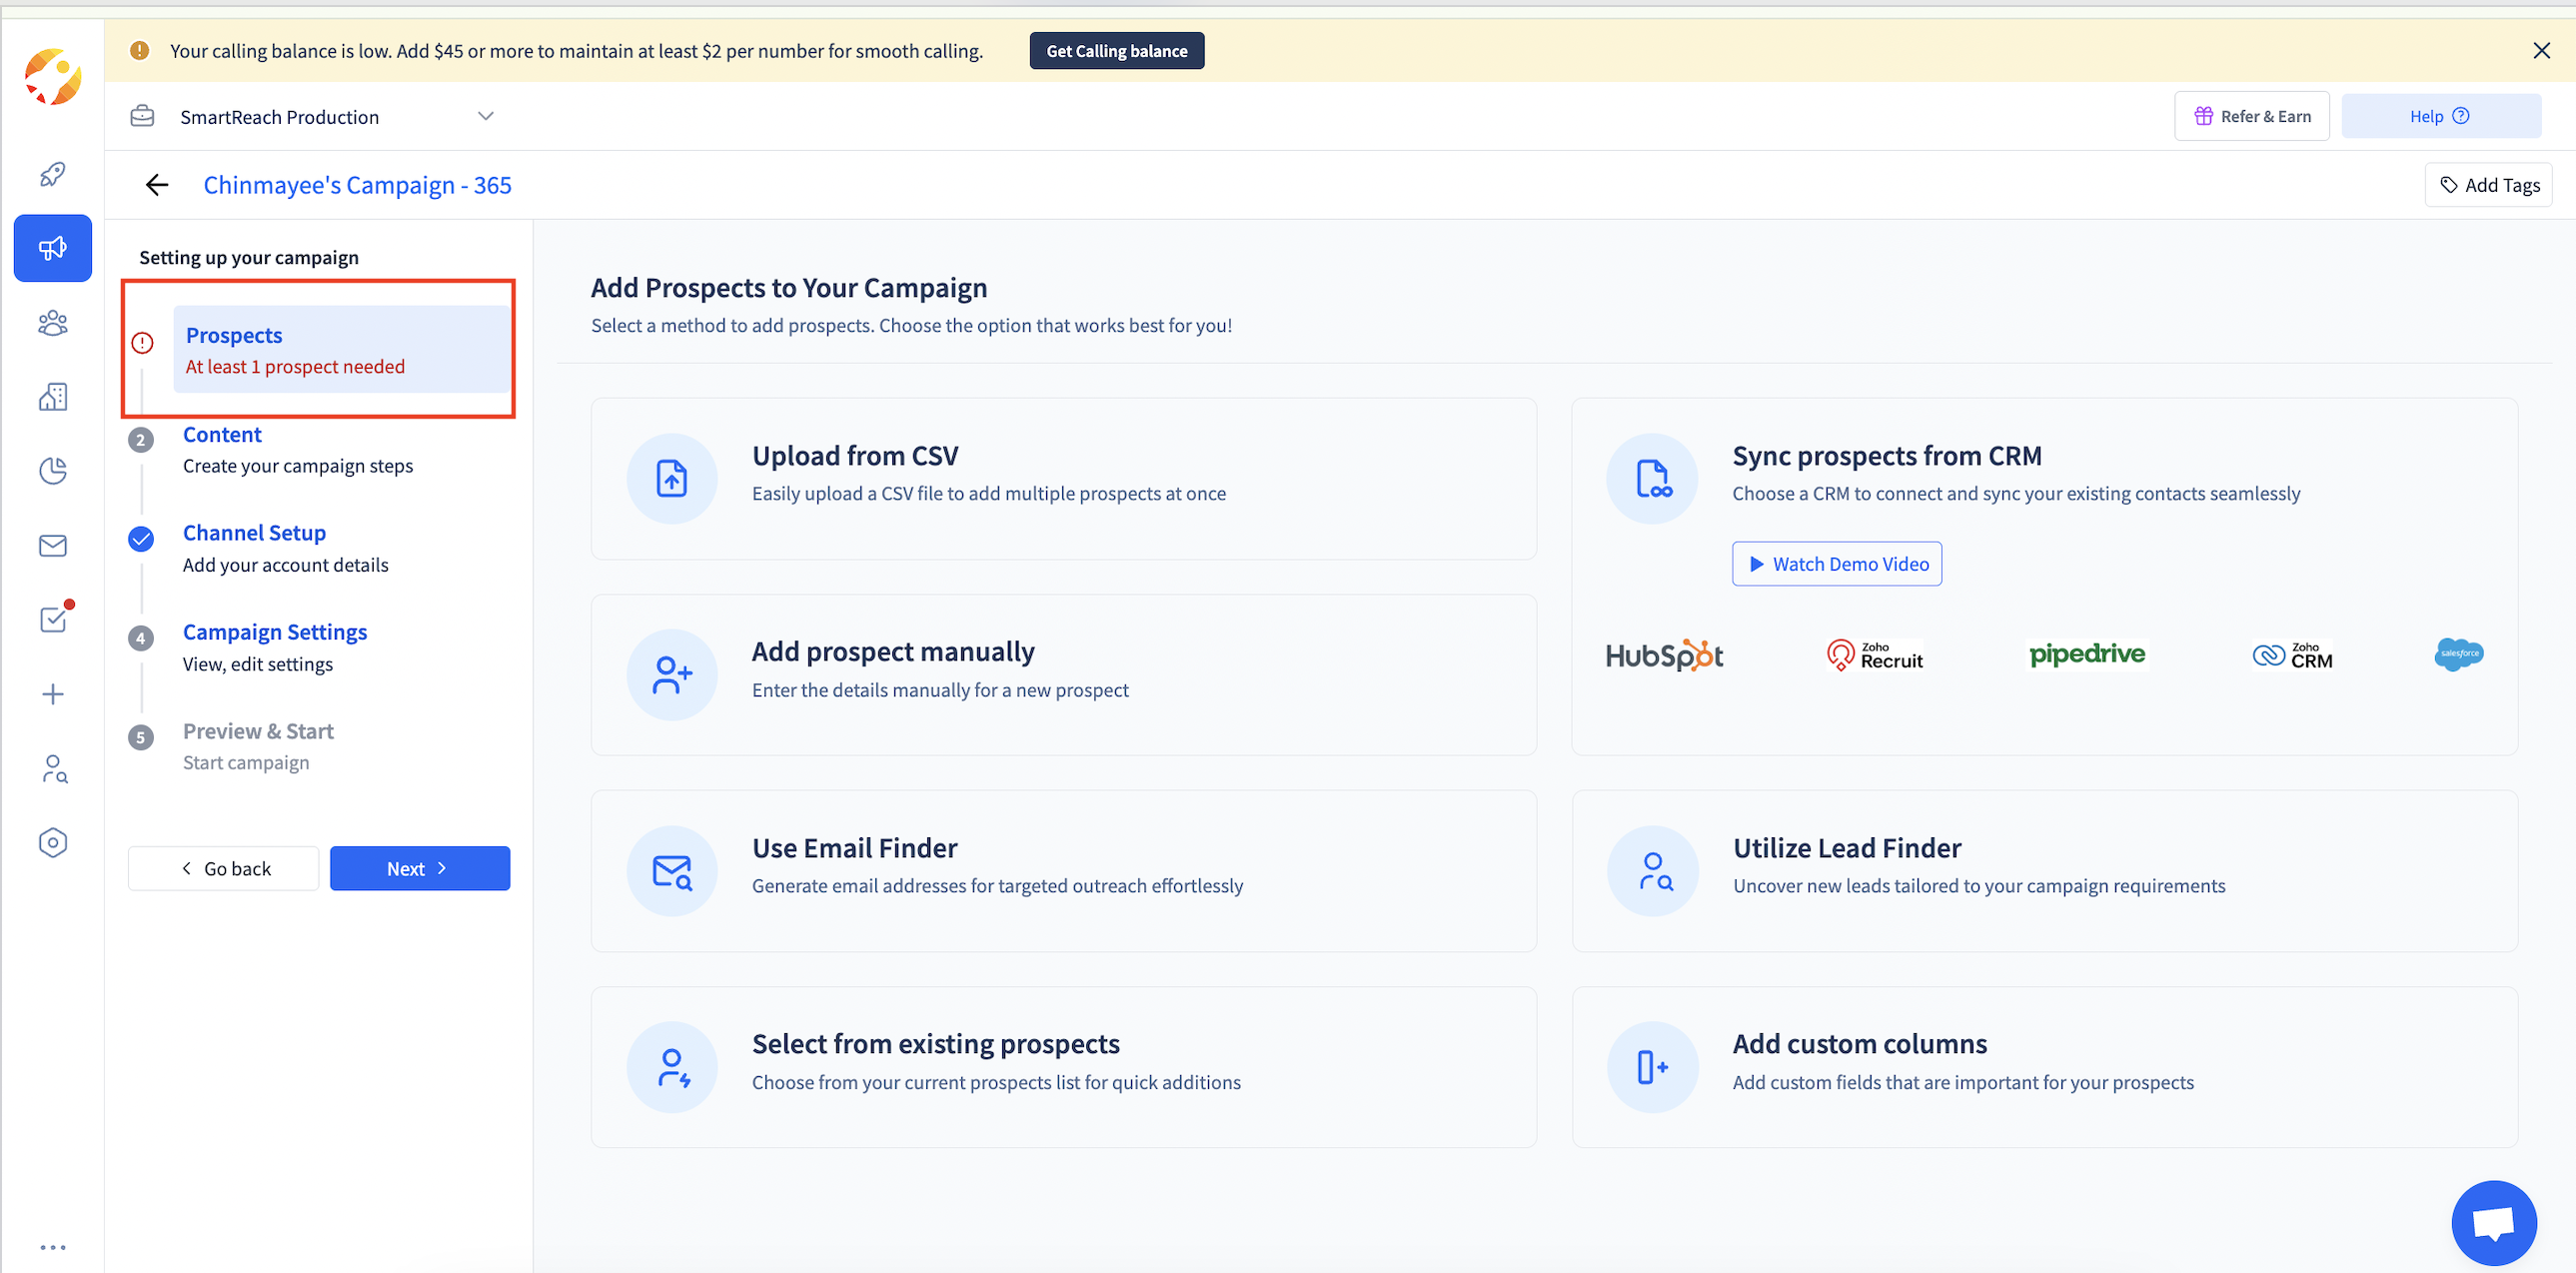Viewport: 2576px width, 1273px height.
Task: Open the prospects people group sidebar icon
Action: 52,323
